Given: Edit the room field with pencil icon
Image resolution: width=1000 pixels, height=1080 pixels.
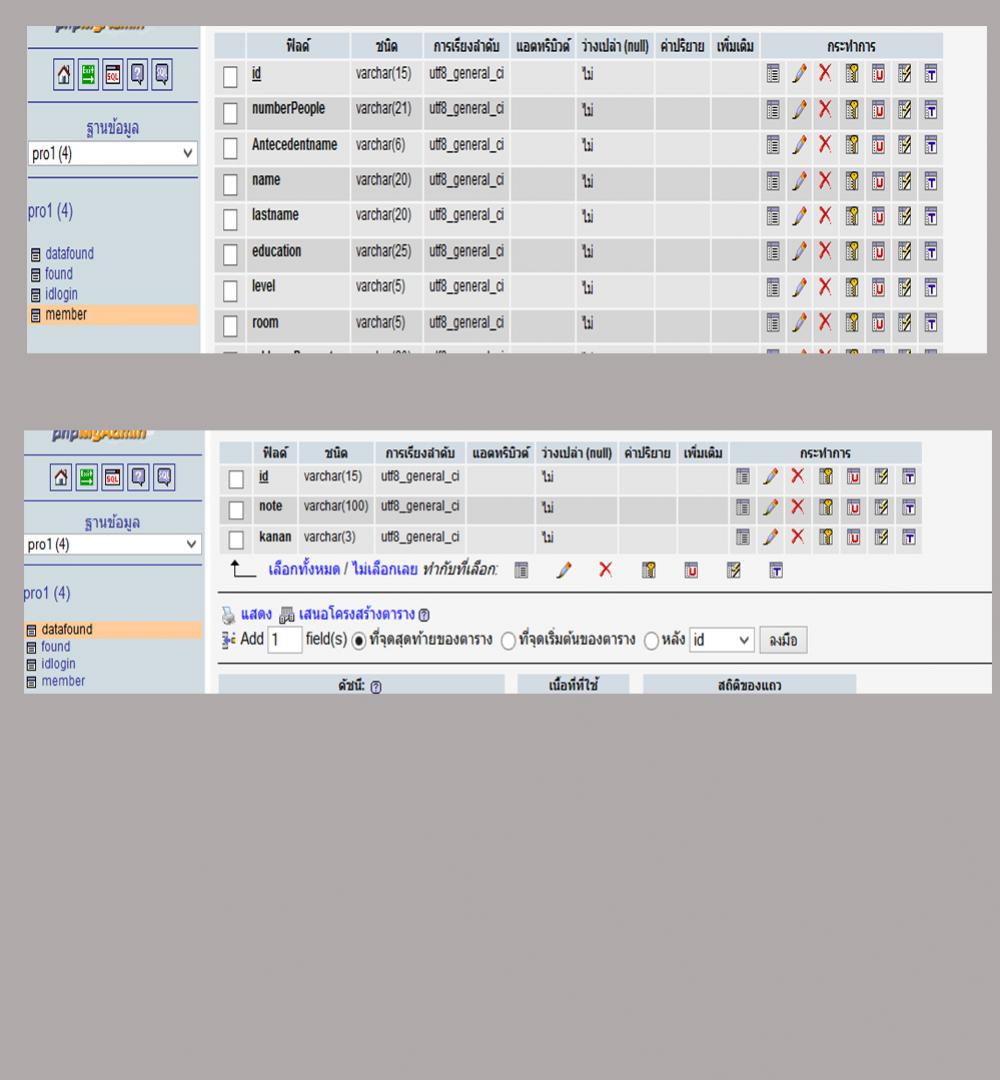Looking at the screenshot, I should [x=799, y=322].
